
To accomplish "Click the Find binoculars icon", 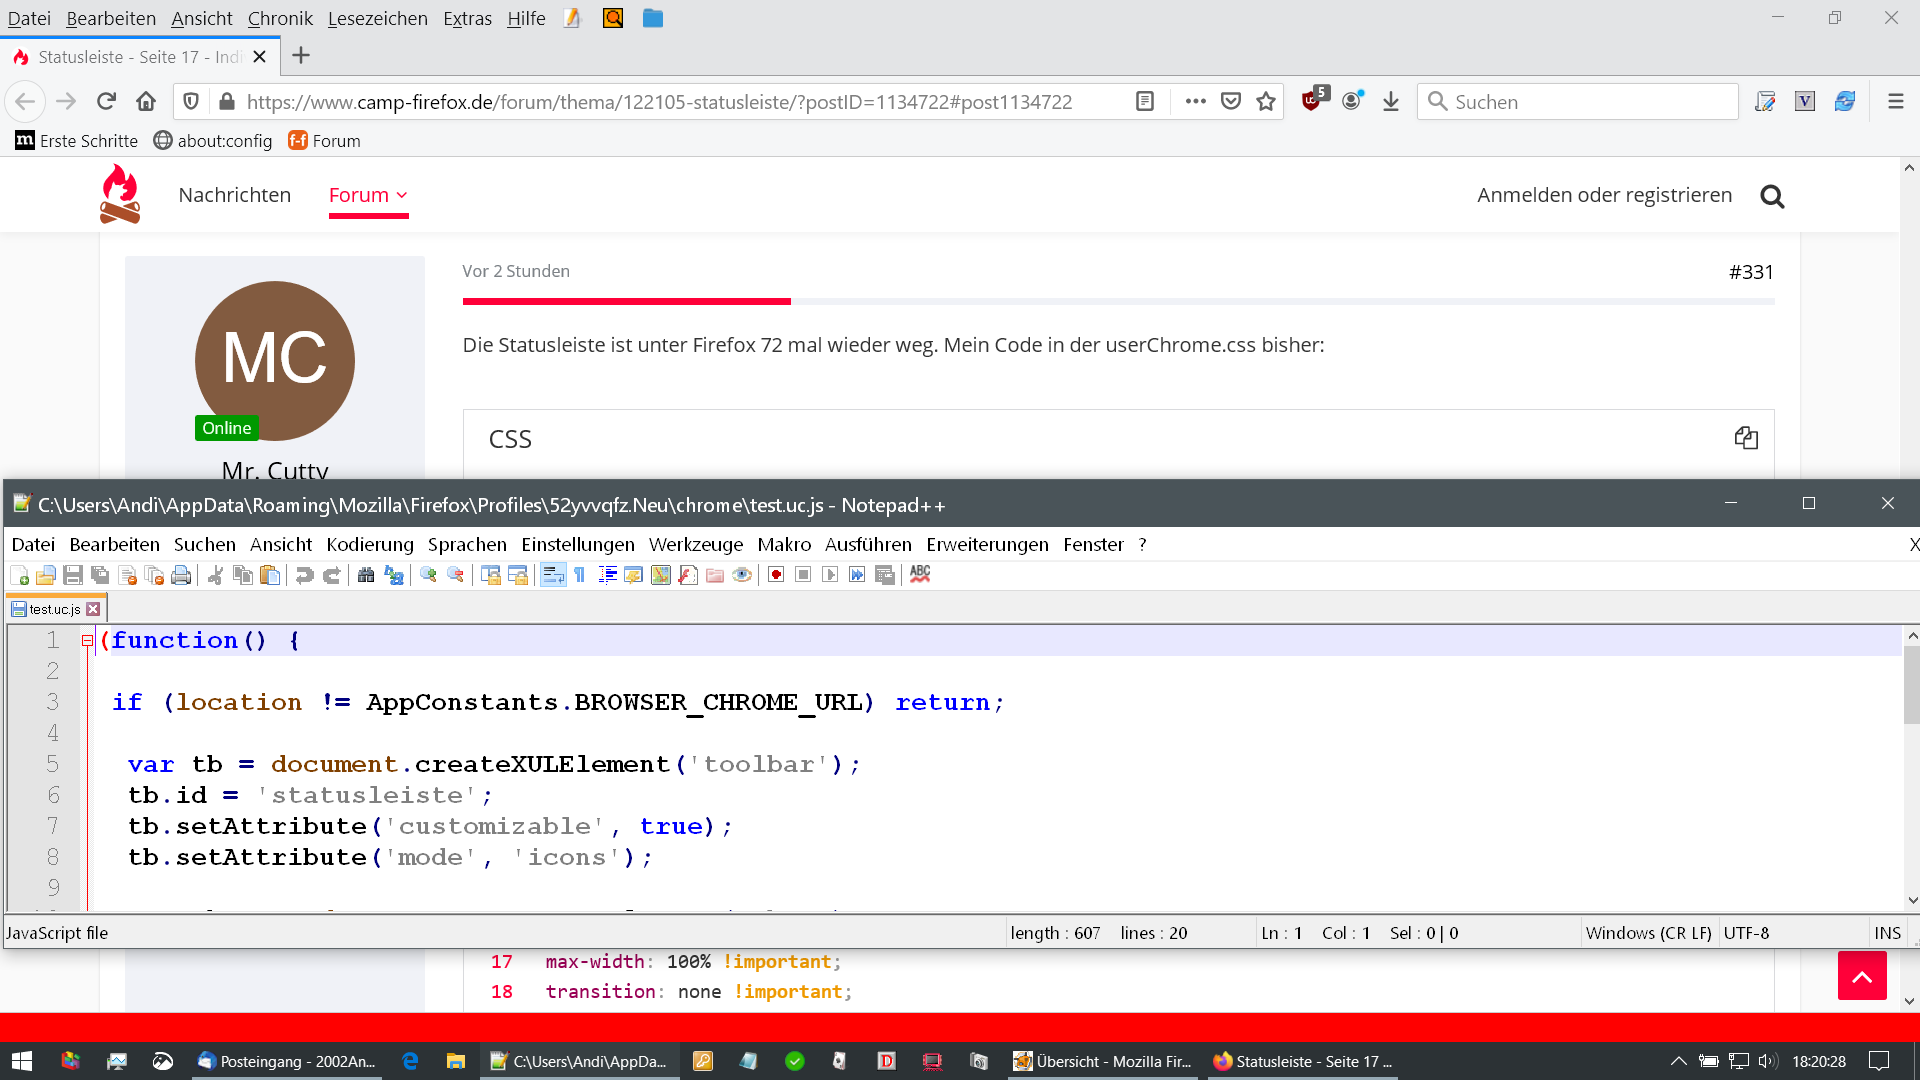I will tap(366, 575).
